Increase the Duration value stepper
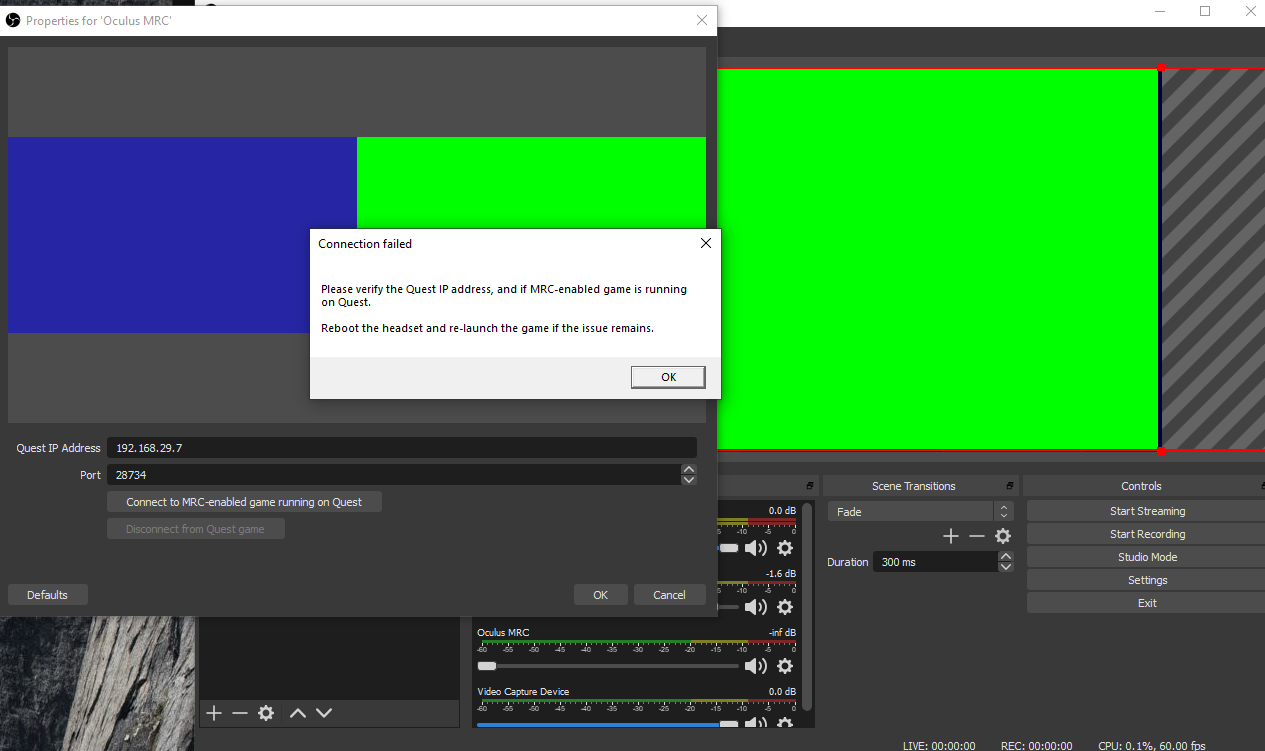The width and height of the screenshot is (1265, 751). pyautogui.click(x=1006, y=557)
